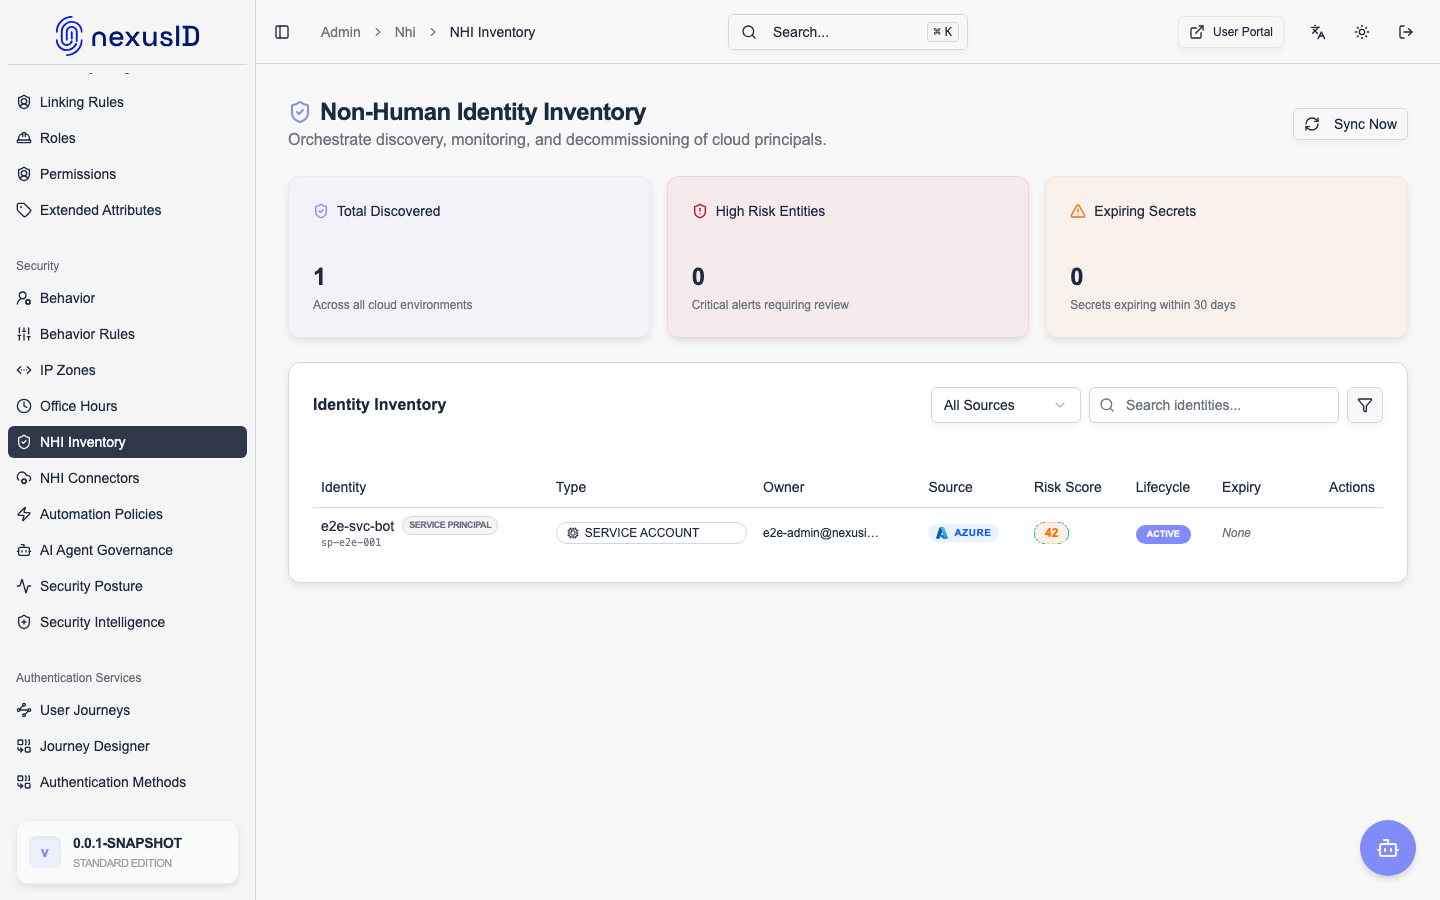Toggle the sidebar panel icon

(x=282, y=32)
